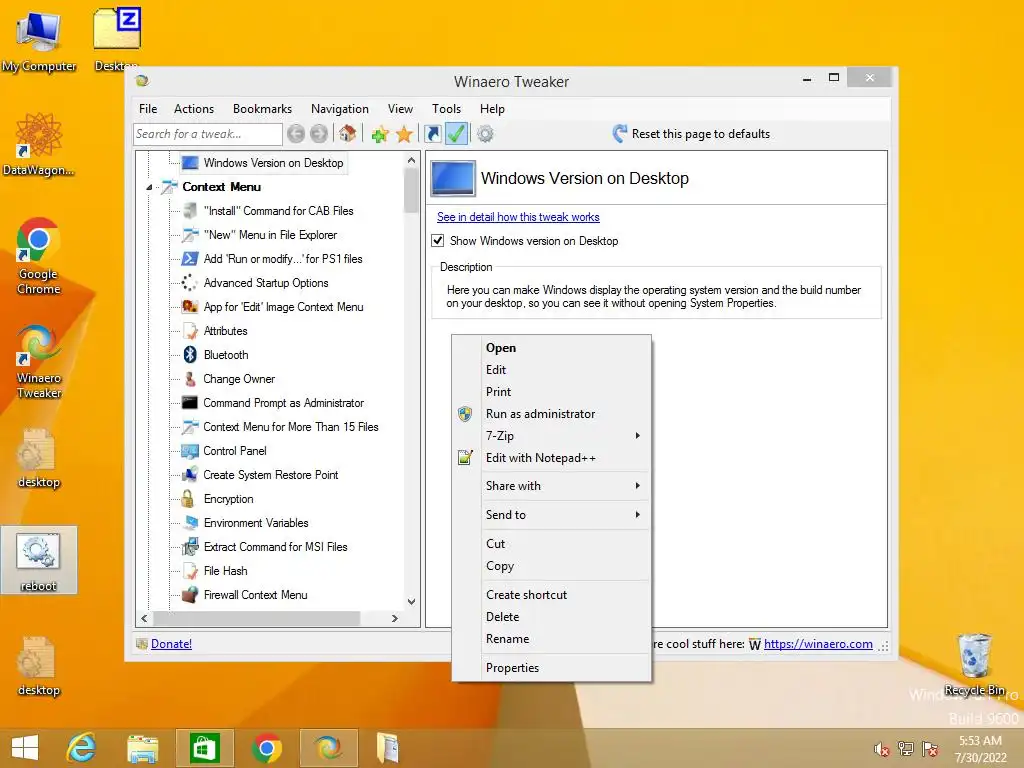Open Google Chrome desktop shortcut
1024x768 pixels.
point(39,257)
